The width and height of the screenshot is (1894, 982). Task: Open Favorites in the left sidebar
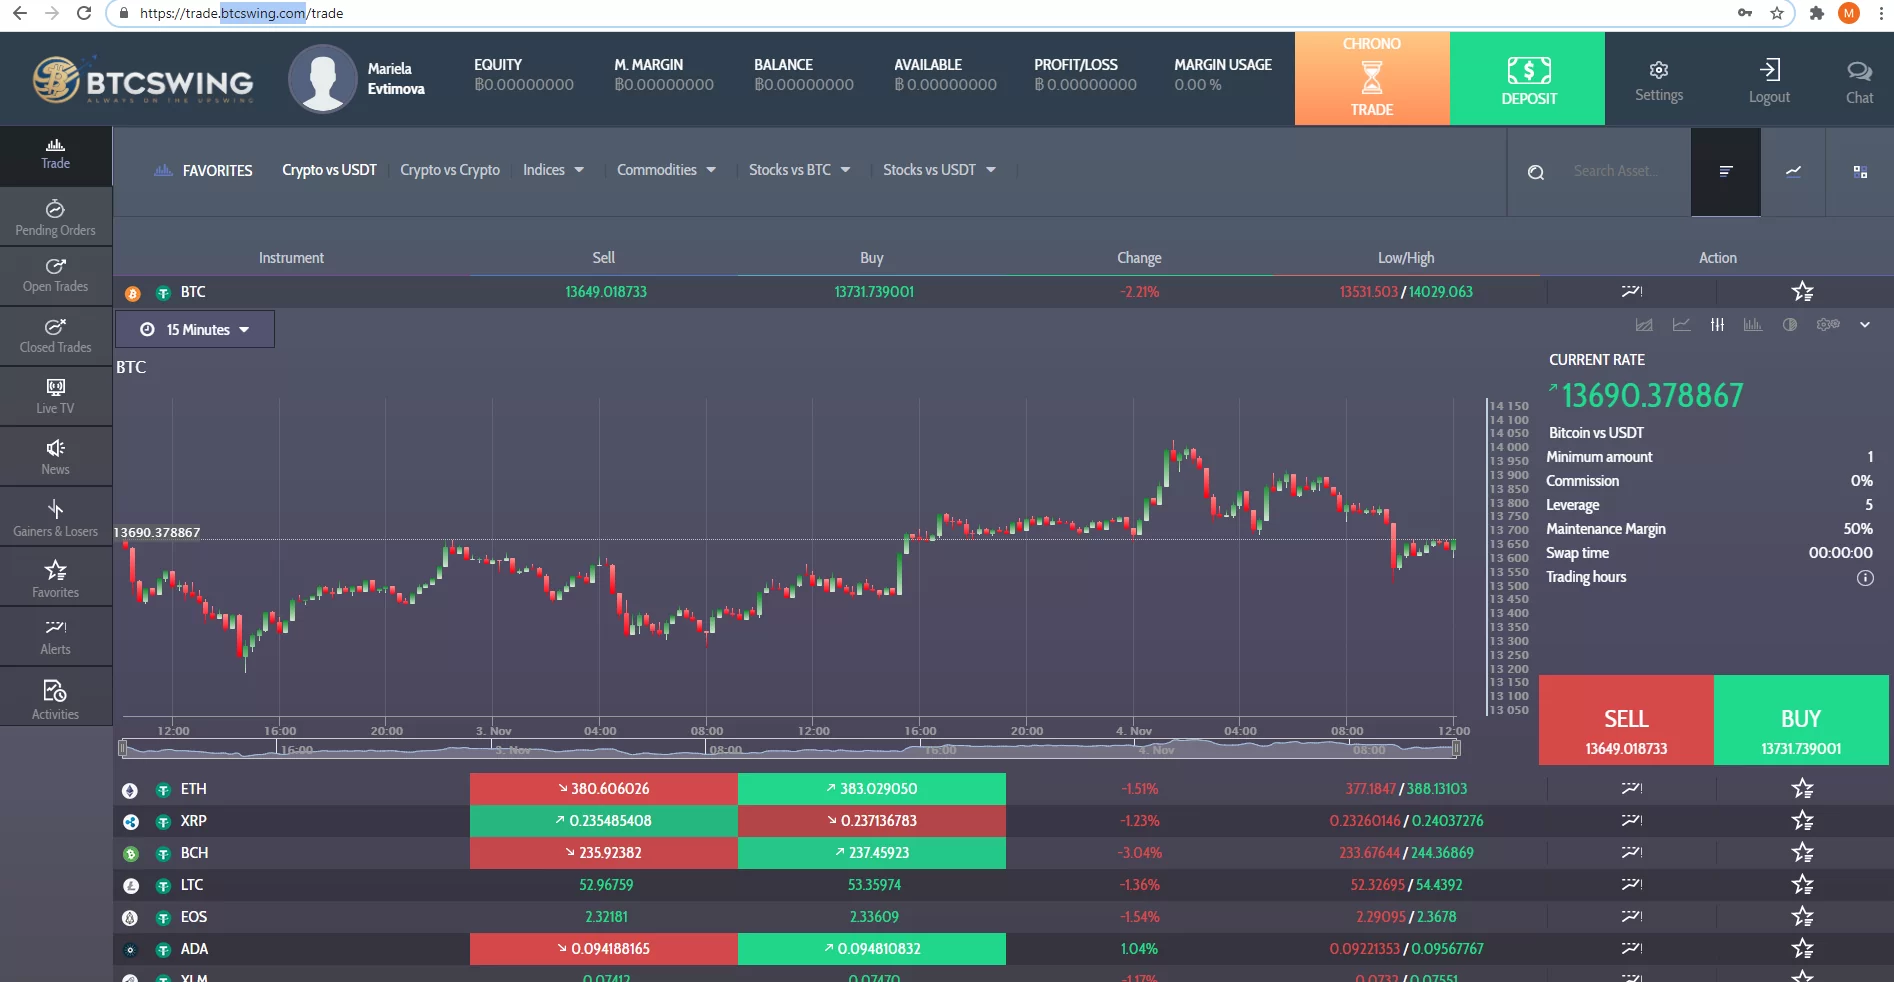point(56,579)
